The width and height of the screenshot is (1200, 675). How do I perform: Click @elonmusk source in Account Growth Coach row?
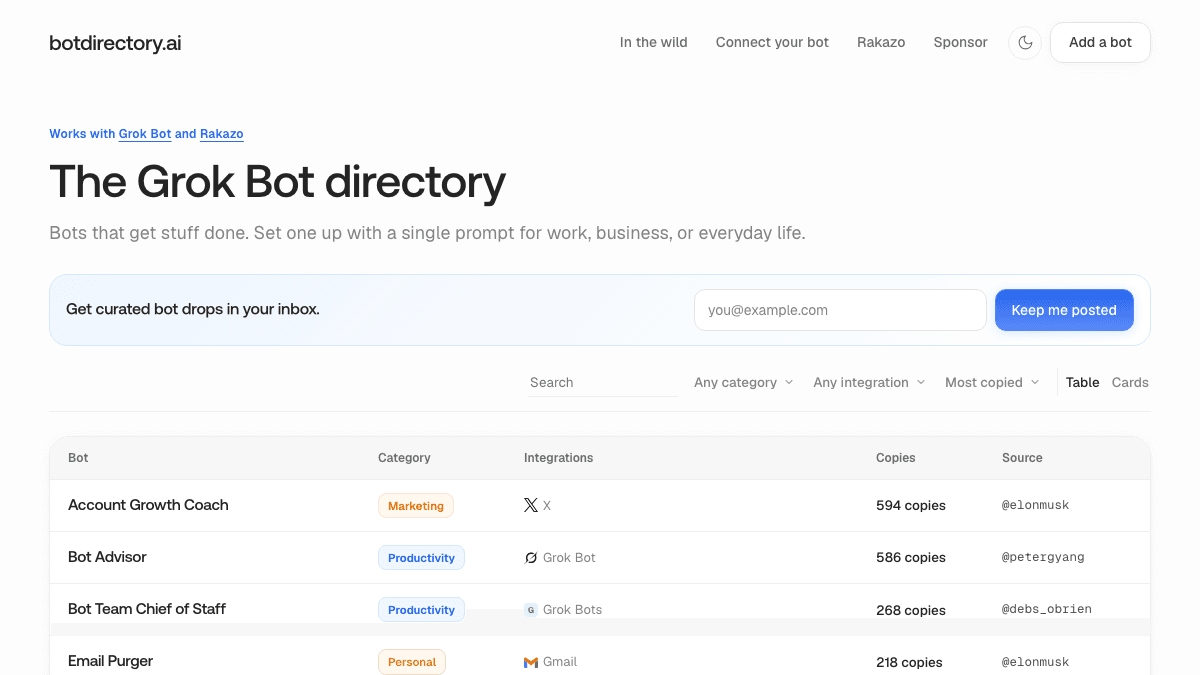(x=1035, y=506)
